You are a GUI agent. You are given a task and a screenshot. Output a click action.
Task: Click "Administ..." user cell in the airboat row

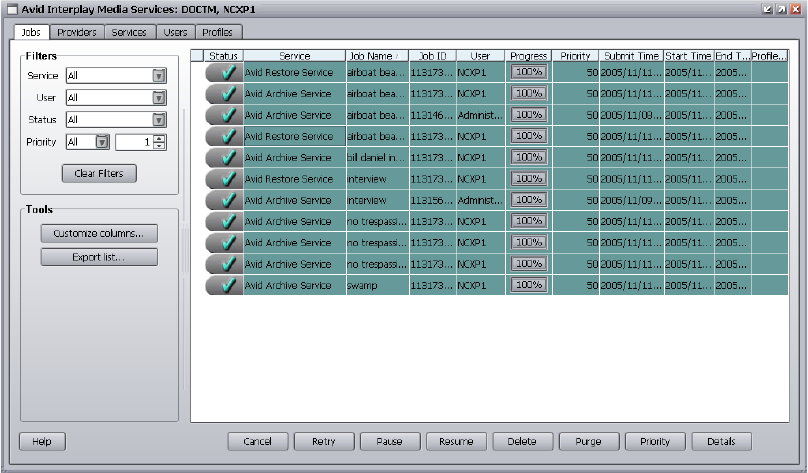pyautogui.click(x=480, y=115)
